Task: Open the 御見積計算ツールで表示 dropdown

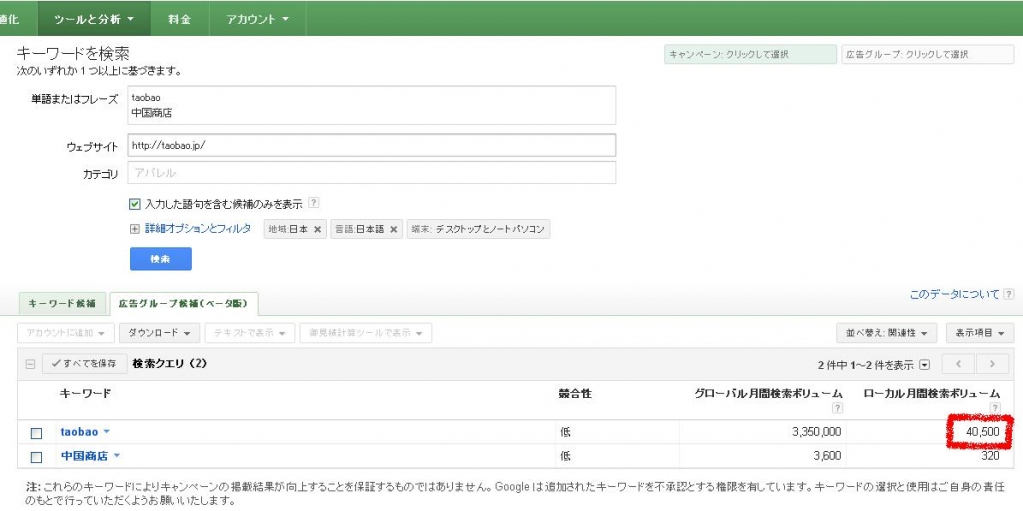Action: coord(365,333)
